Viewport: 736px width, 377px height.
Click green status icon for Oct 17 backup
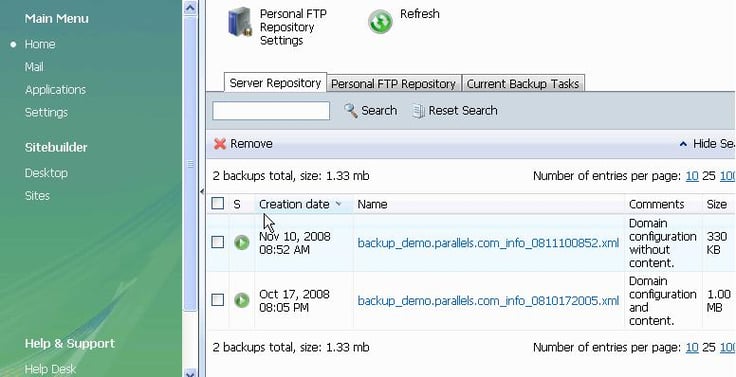[x=242, y=300]
